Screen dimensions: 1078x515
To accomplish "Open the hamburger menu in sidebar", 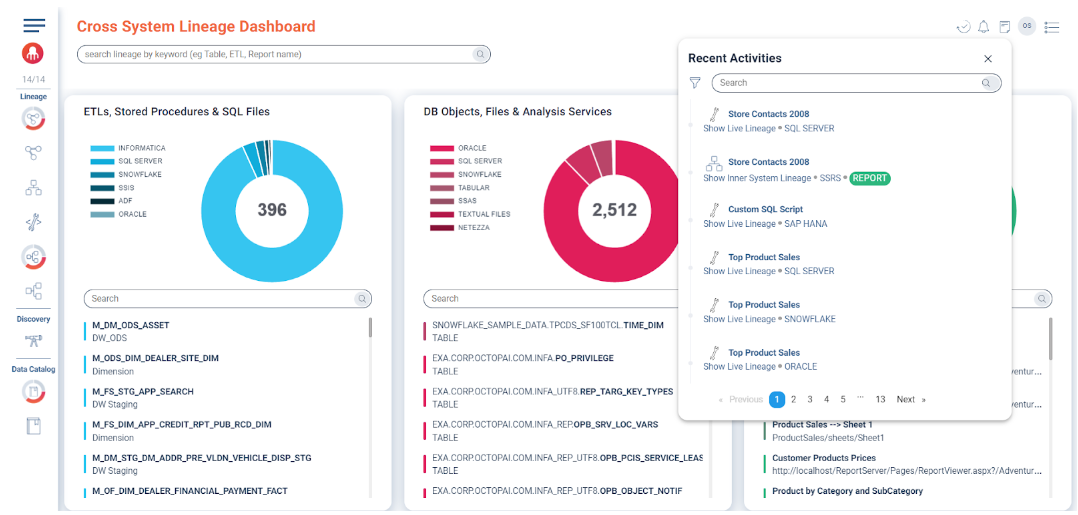I will click(34, 26).
